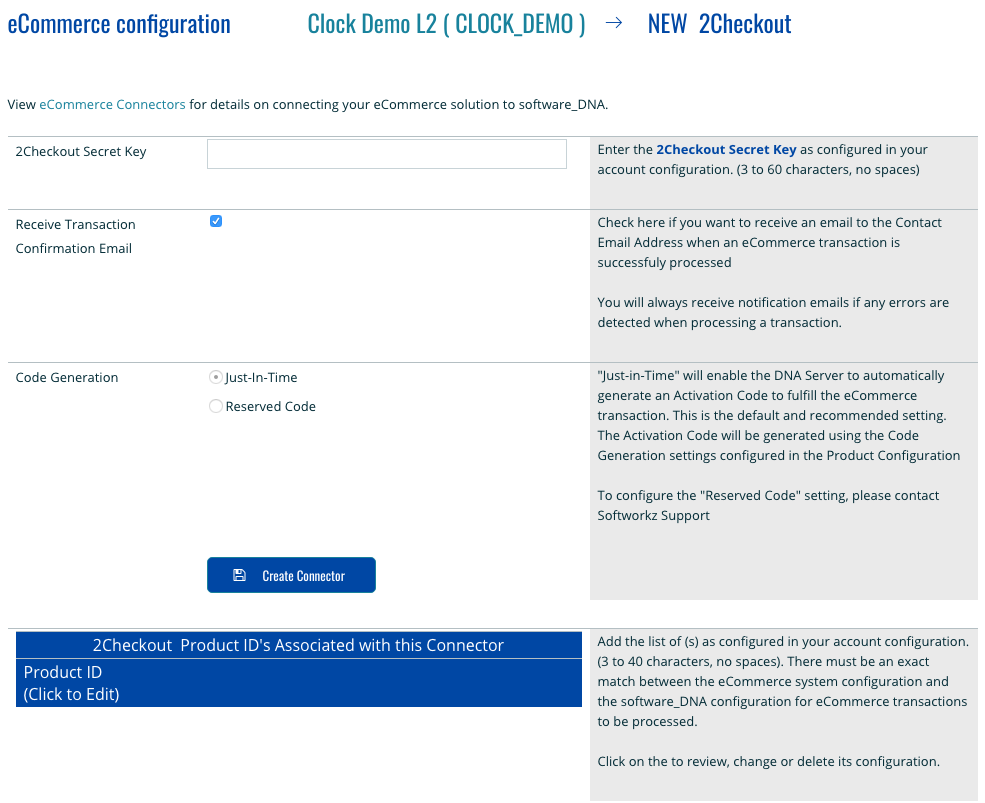Click the Receive Transaction Confirmation Email label
Screen dimensions: 985x803
coord(75,236)
